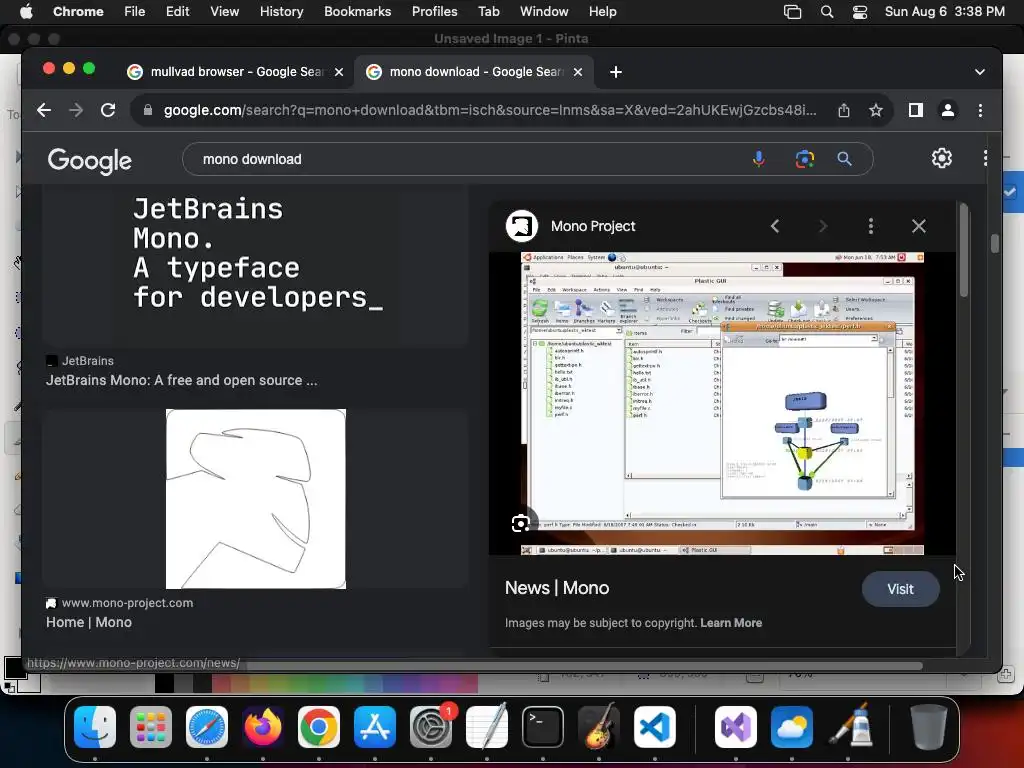Reload the current Google page
The height and width of the screenshot is (768, 1024).
point(108,110)
